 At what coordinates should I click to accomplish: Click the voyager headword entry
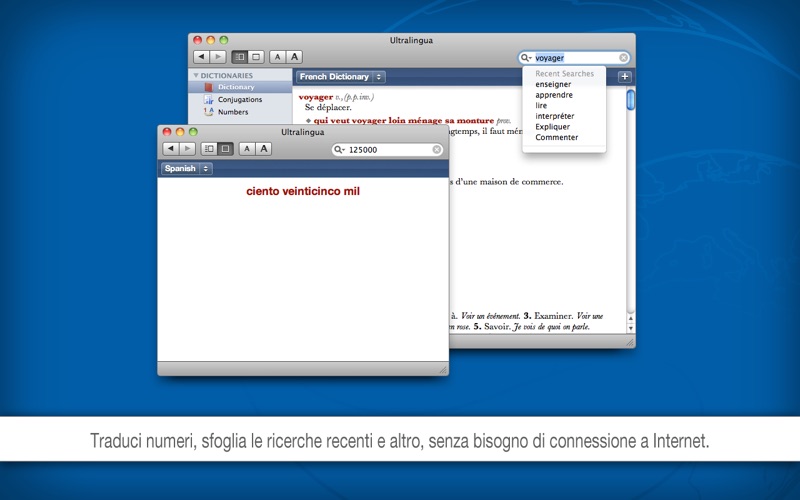315,97
